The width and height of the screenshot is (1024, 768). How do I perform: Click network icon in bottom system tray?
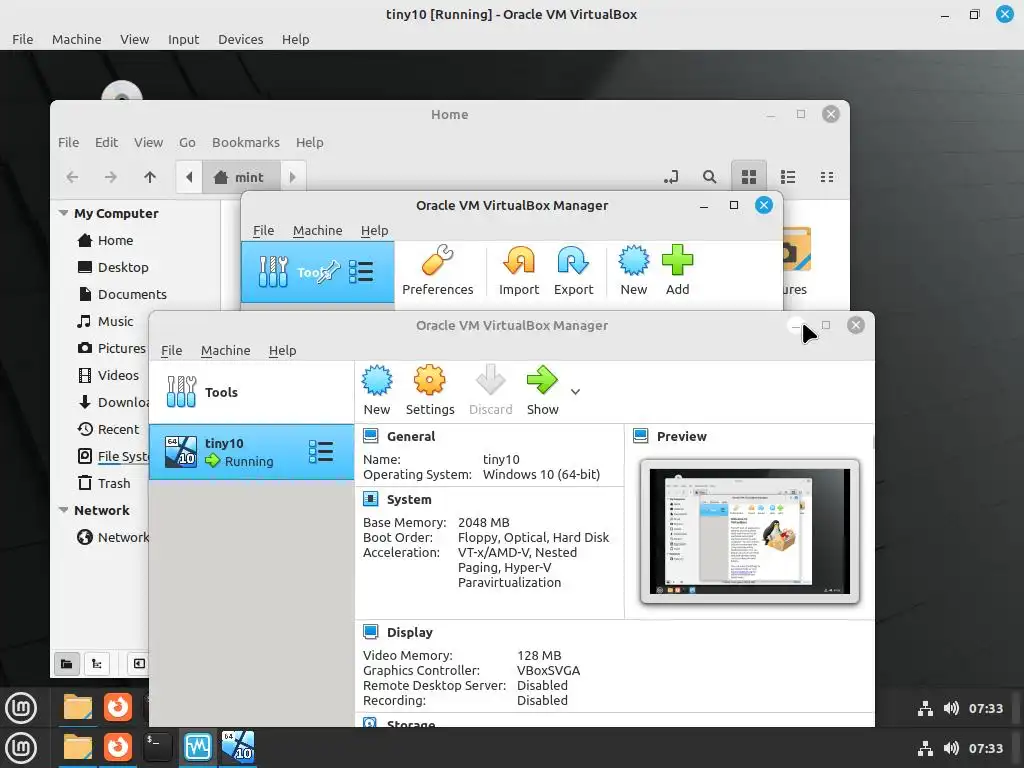(x=925, y=748)
